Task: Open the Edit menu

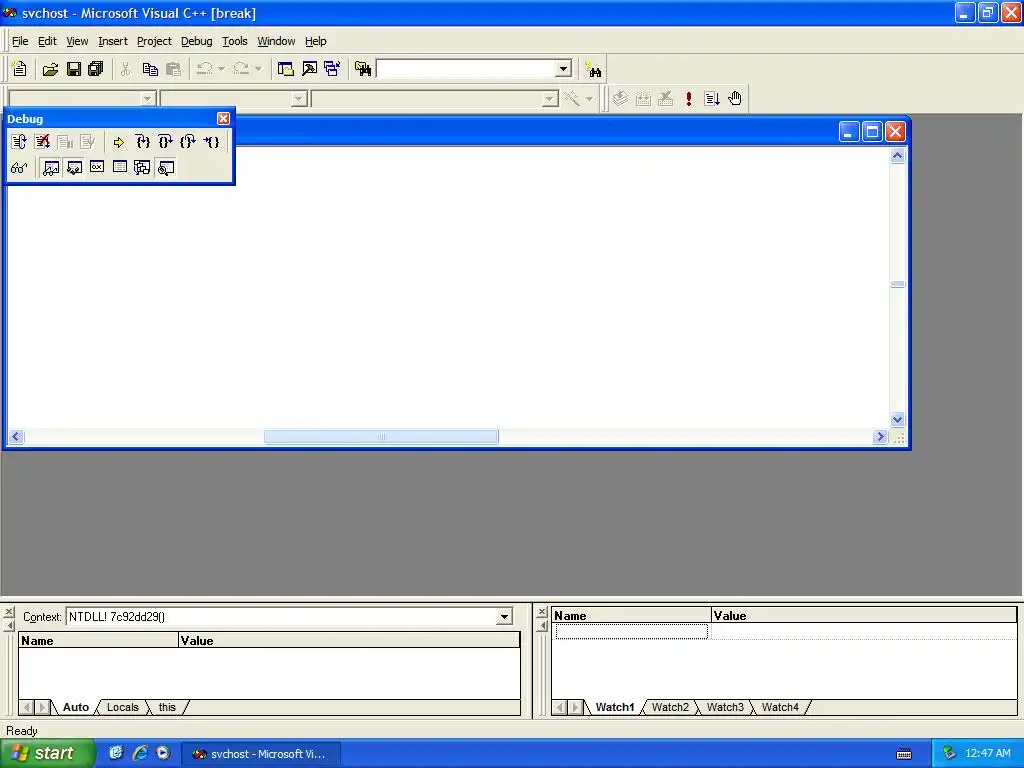Action: 47,41
